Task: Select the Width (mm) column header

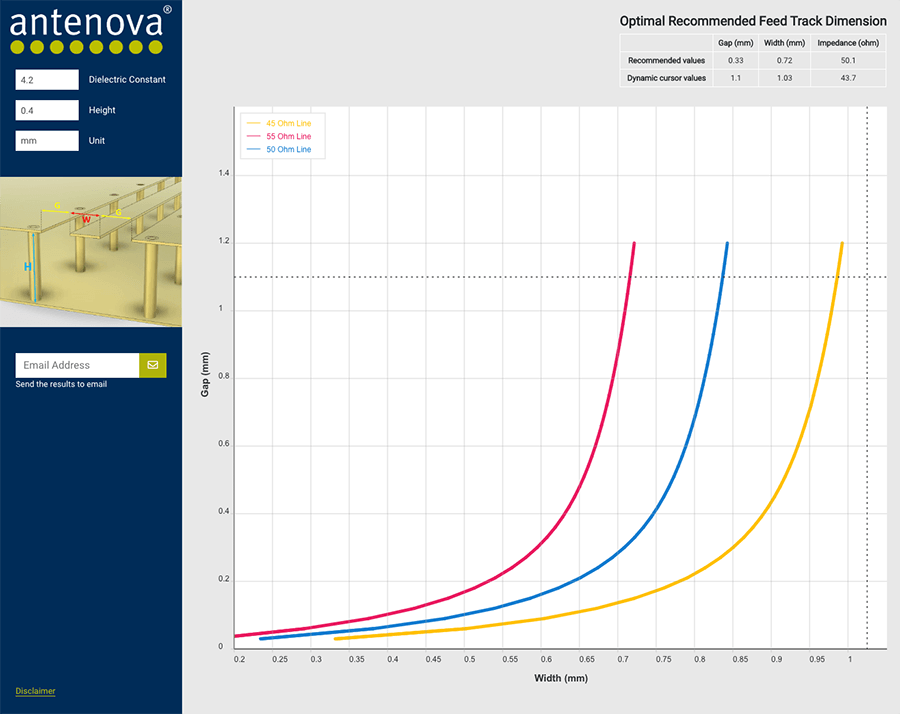Action: coord(783,43)
